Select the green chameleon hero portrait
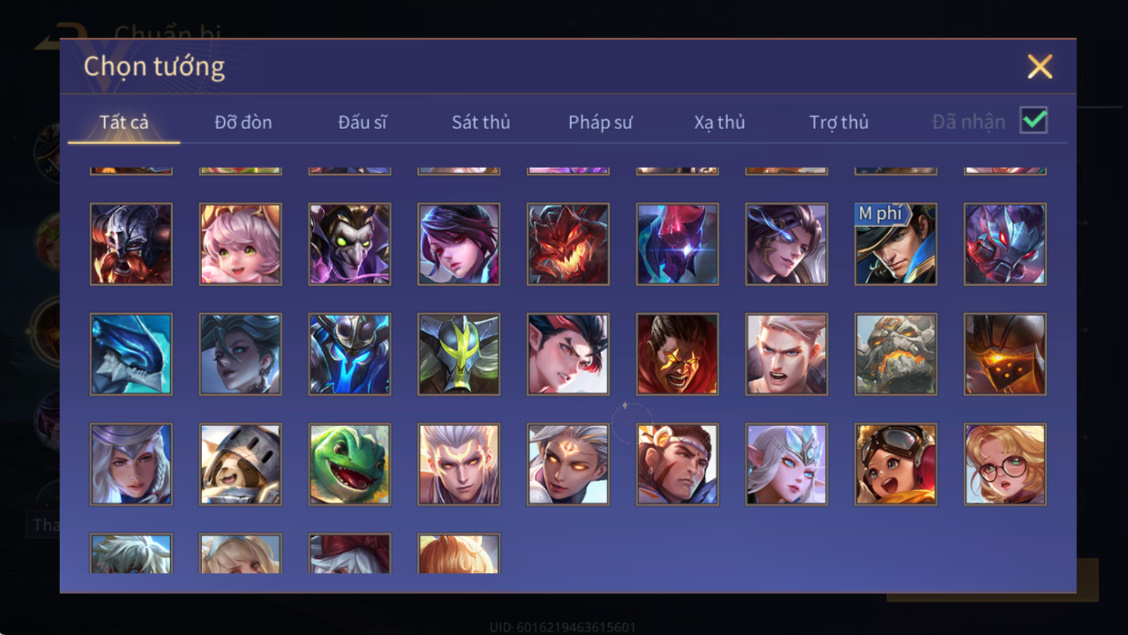The image size is (1128, 635). click(350, 464)
